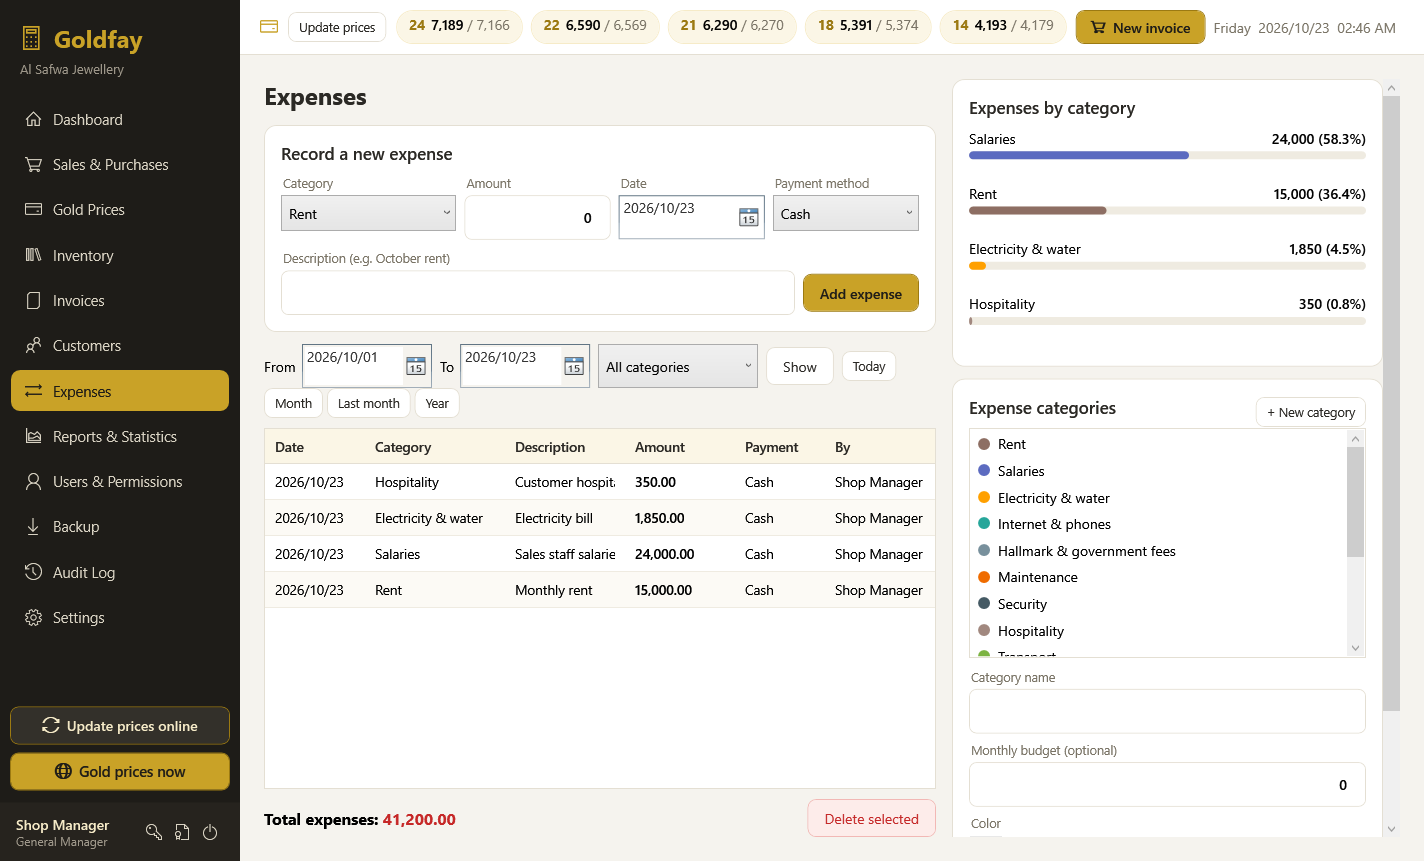Navigate to Gold Prices

[x=120, y=210]
